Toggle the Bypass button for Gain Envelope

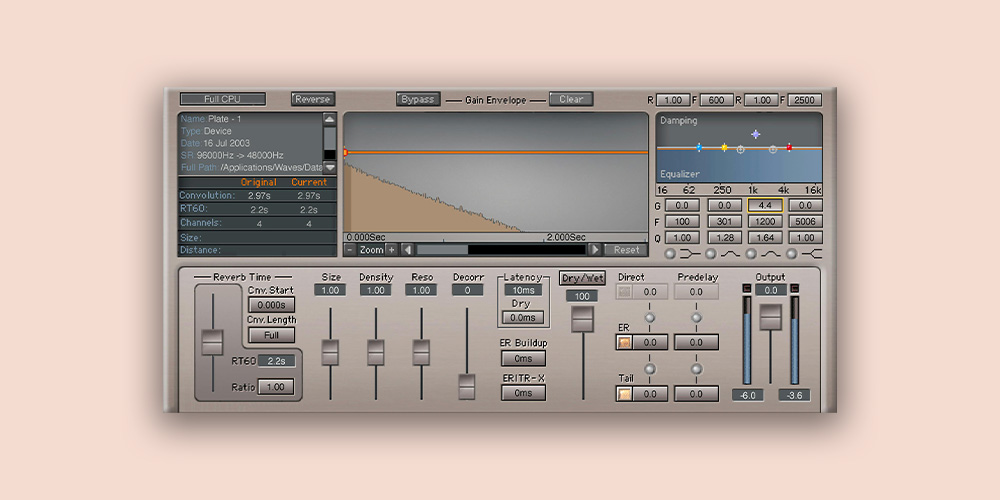pos(418,99)
